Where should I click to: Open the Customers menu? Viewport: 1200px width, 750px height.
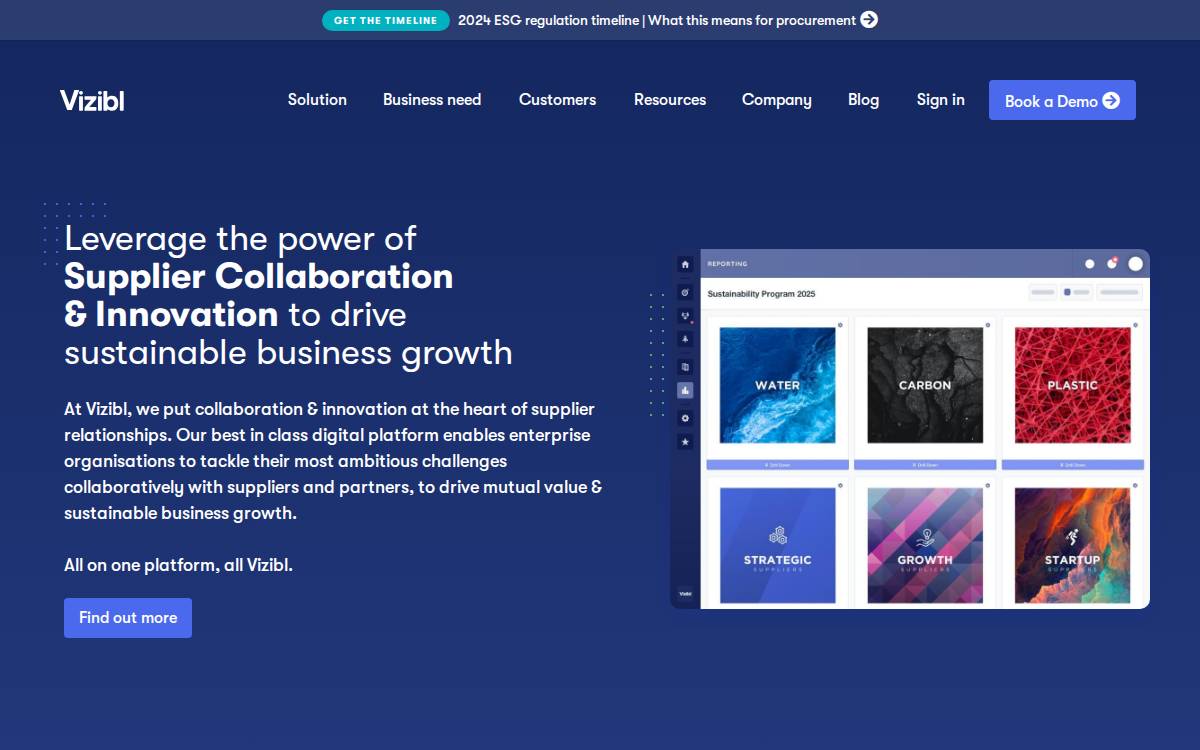[557, 100]
